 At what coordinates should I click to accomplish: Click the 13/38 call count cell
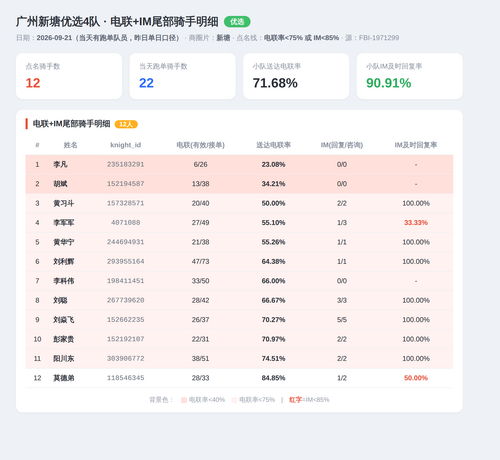pyautogui.click(x=201, y=184)
